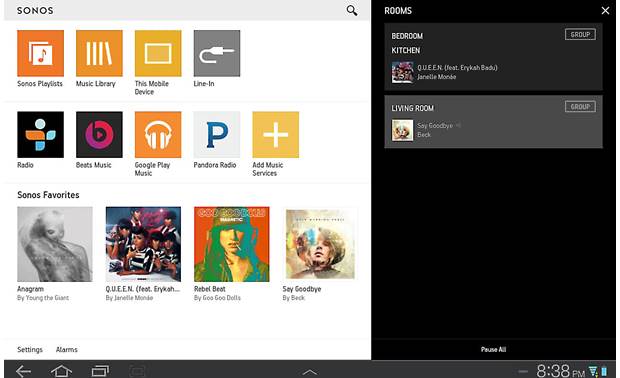Select the Living Room zone
This screenshot has width=620, height=378.
pyautogui.click(x=493, y=122)
